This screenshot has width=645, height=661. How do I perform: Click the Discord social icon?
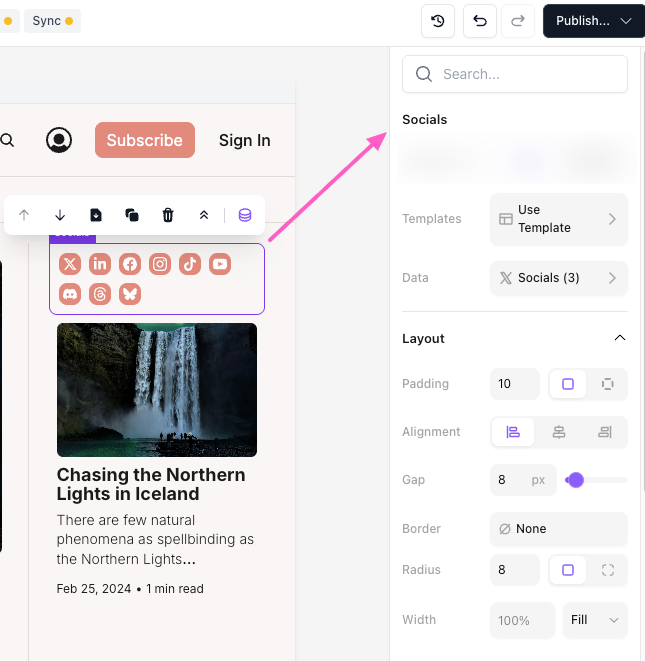click(70, 294)
